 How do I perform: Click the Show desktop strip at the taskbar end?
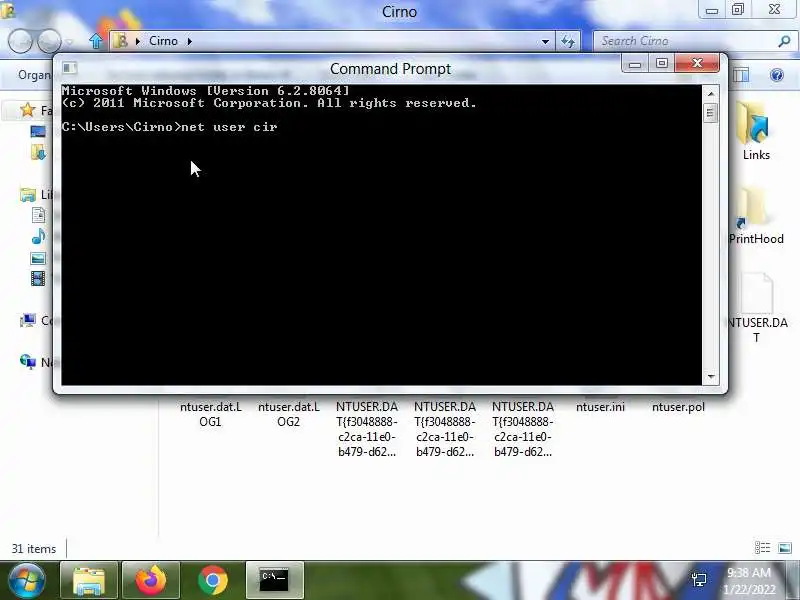(x=795, y=580)
